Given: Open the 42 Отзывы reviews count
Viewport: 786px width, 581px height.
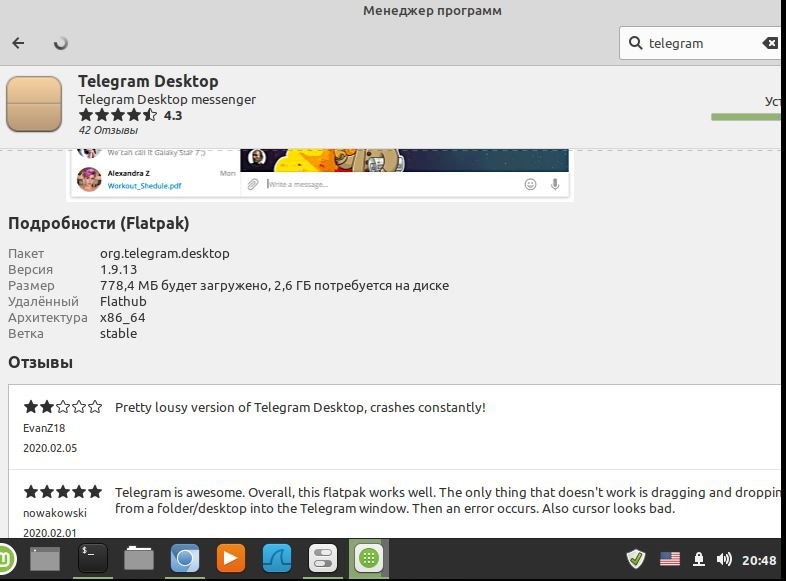Looking at the screenshot, I should pos(108,130).
